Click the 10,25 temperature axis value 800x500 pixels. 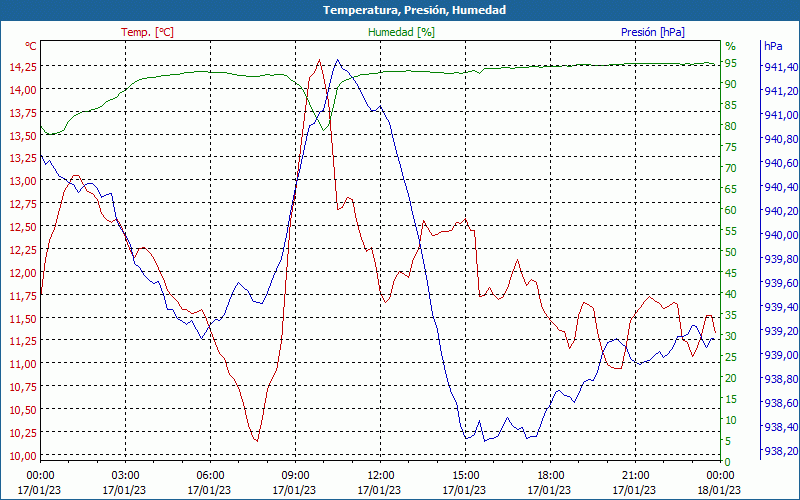23,433
